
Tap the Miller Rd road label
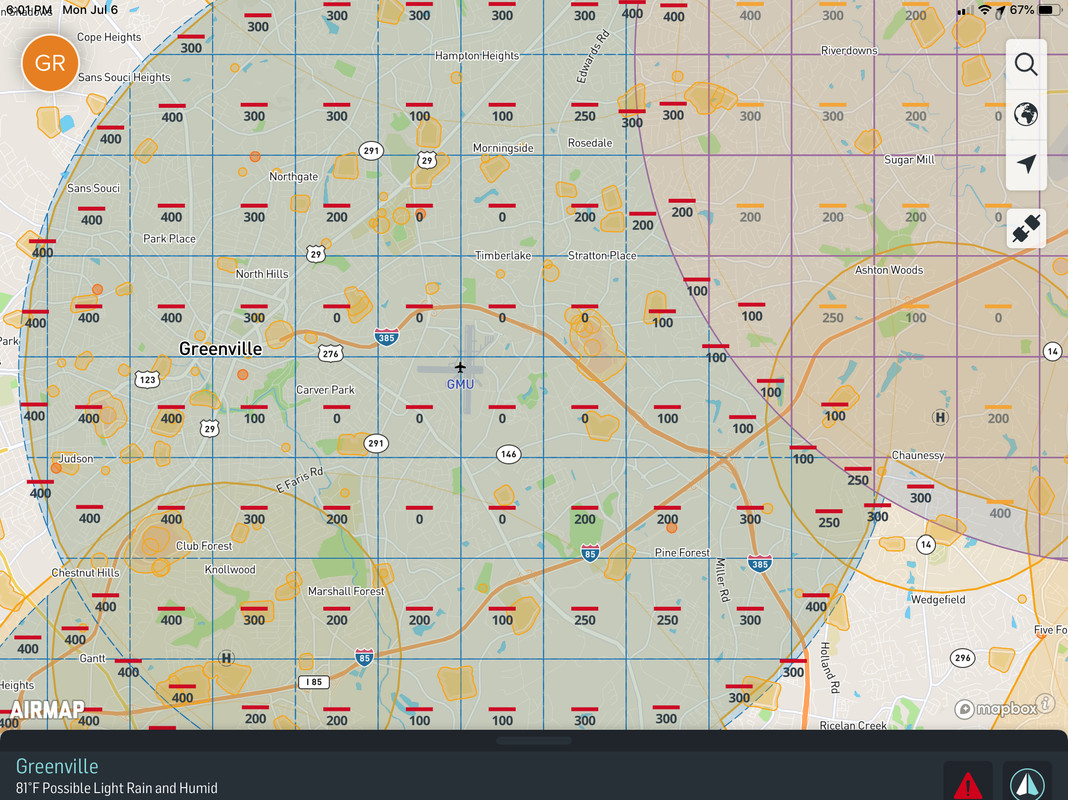point(721,580)
